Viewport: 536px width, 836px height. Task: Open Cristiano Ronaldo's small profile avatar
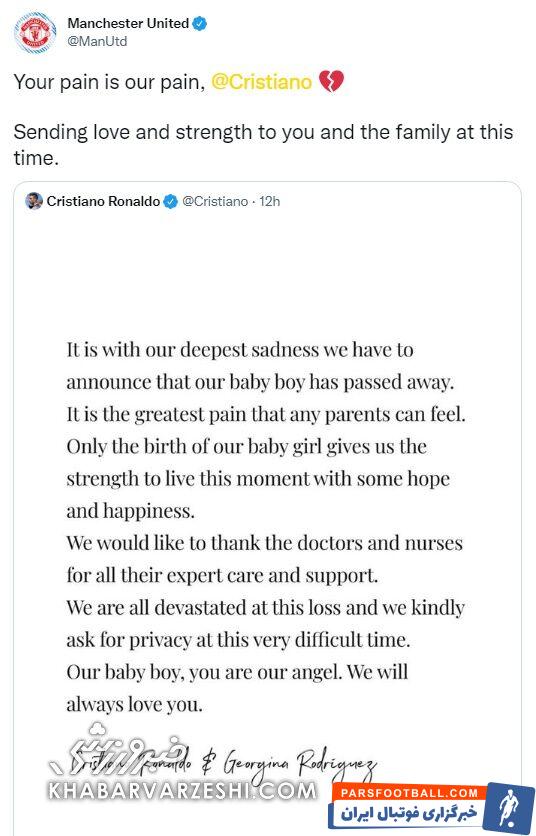click(x=34, y=201)
